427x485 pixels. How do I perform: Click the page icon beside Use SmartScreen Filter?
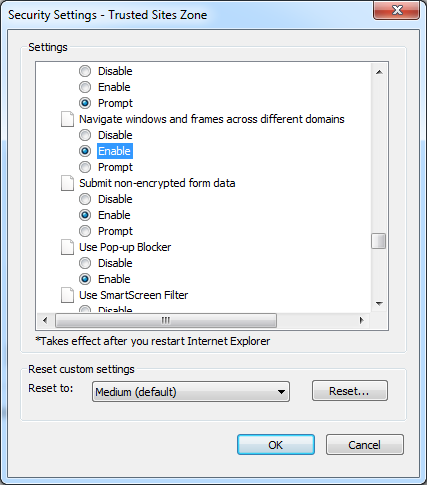(x=67, y=295)
